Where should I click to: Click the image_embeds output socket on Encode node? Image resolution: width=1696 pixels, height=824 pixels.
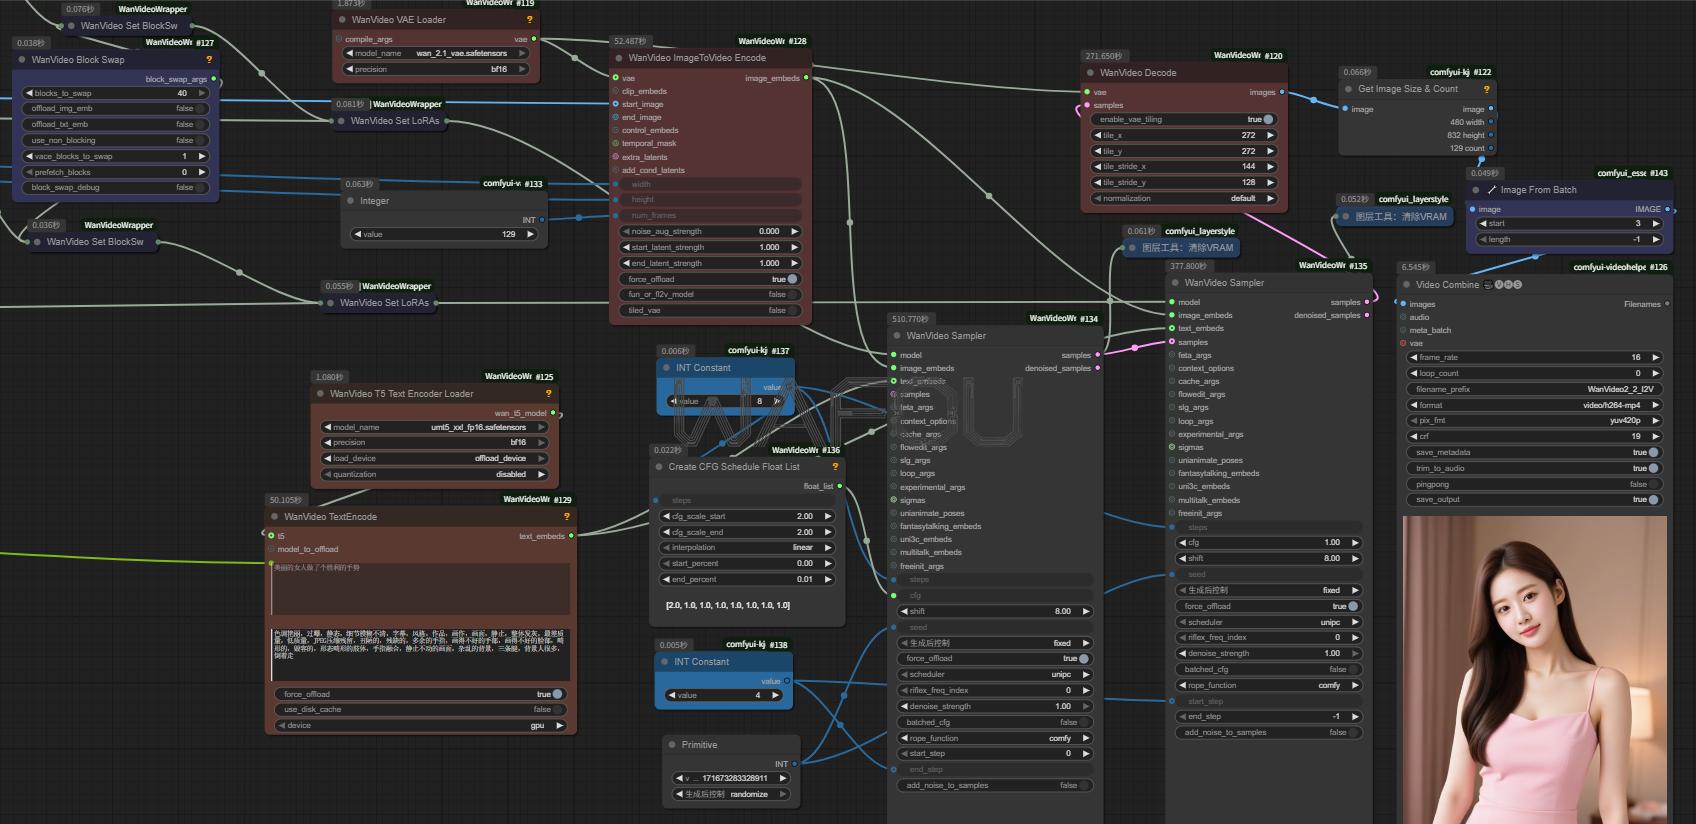[x=806, y=78]
